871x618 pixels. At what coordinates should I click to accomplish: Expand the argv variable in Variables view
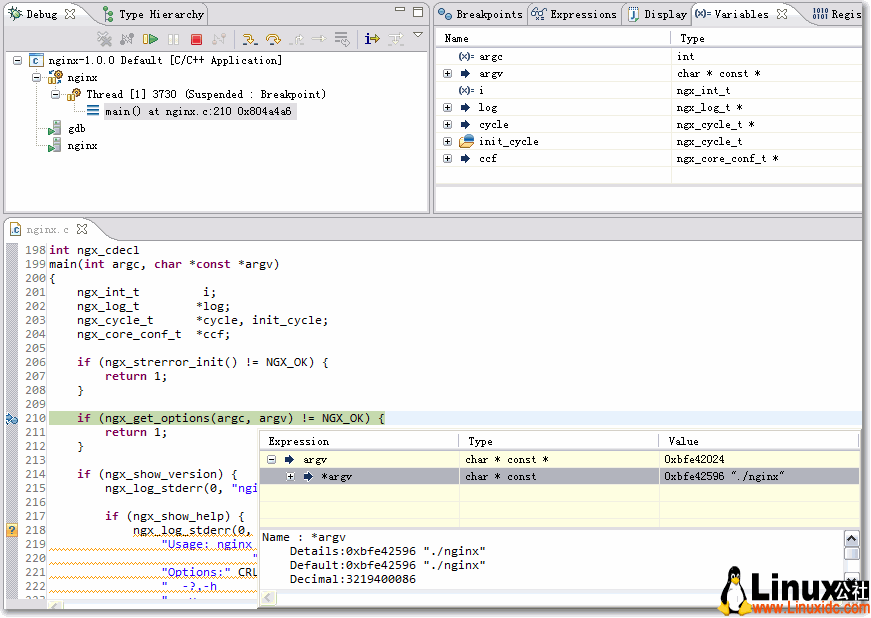click(448, 73)
